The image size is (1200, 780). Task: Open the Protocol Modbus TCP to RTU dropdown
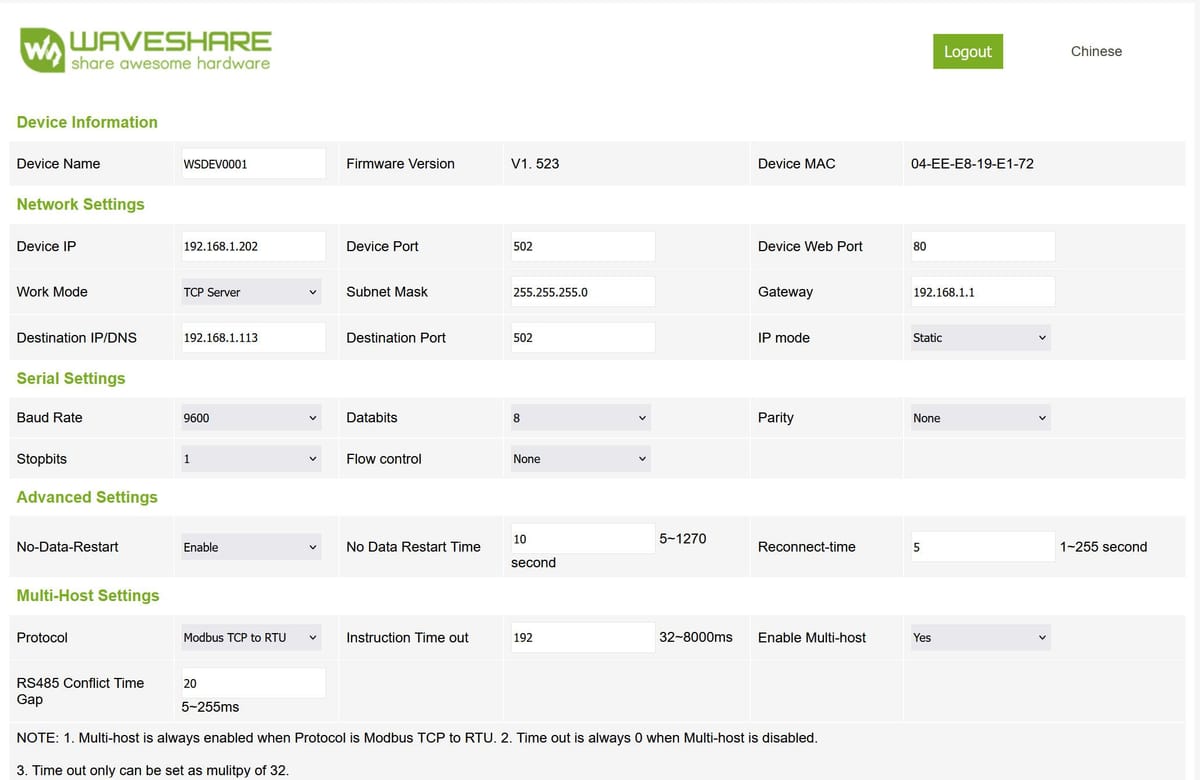pos(251,637)
